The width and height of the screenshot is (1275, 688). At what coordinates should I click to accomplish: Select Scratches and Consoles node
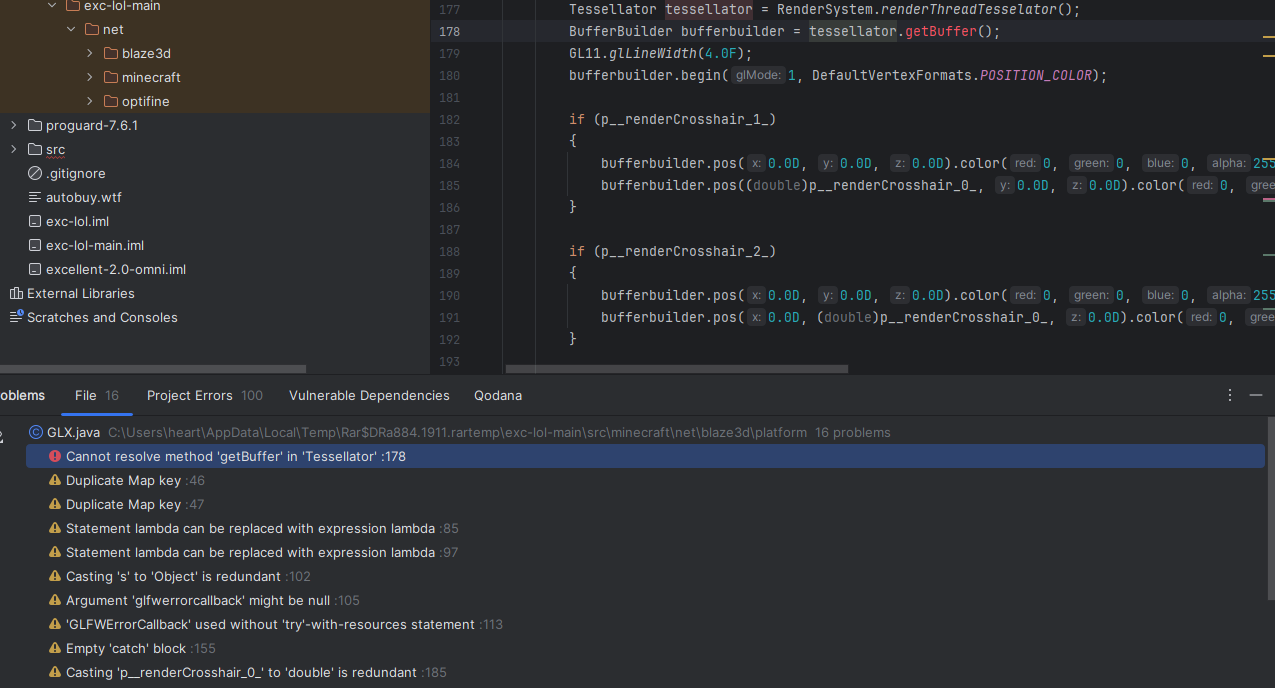102,317
